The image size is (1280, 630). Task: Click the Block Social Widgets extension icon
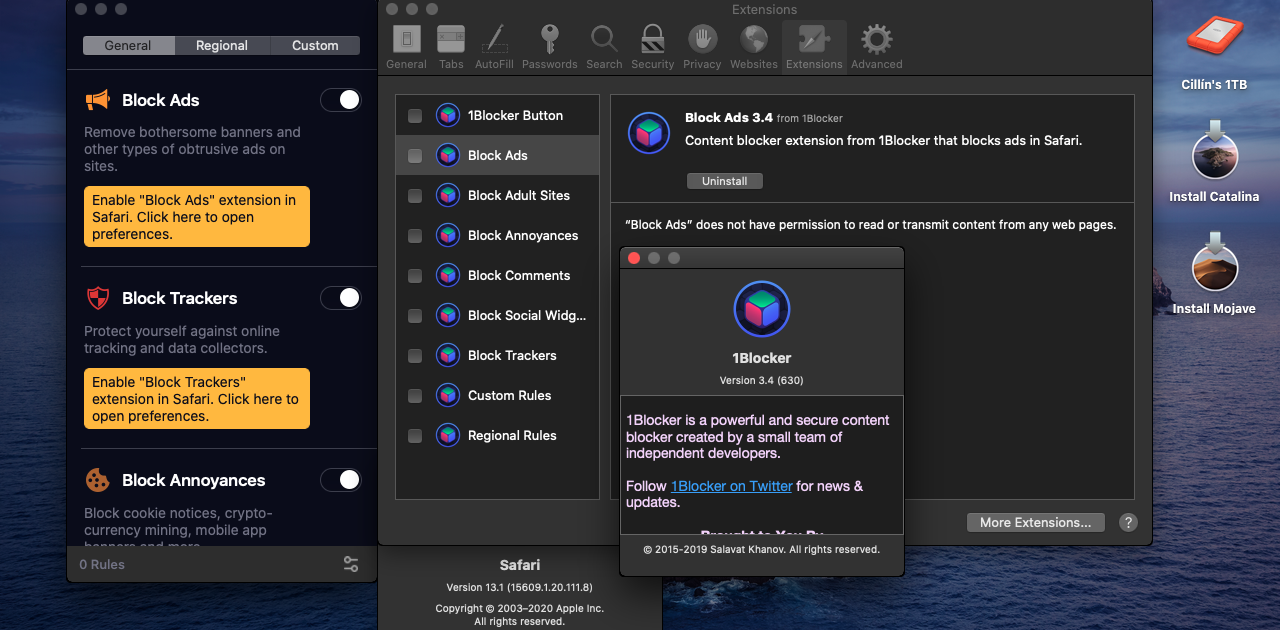448,315
